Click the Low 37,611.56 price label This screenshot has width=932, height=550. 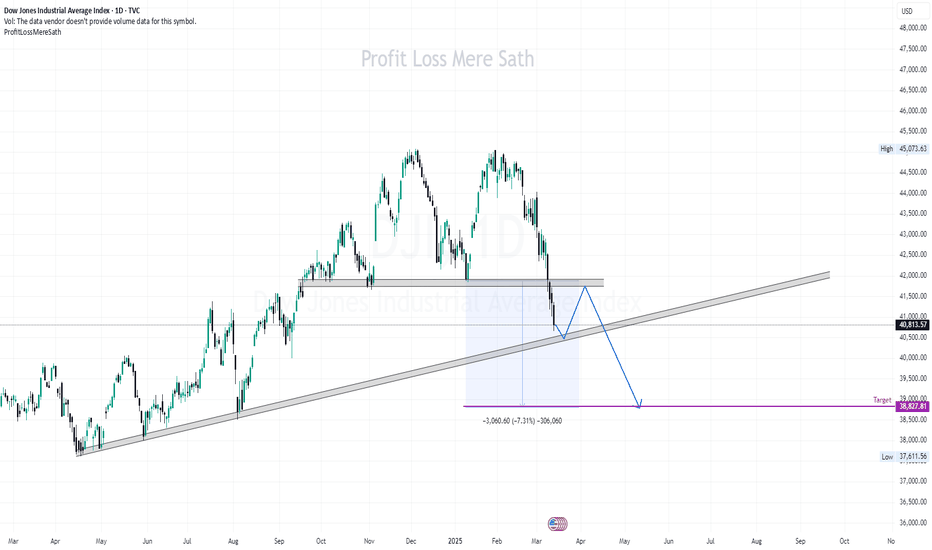903,457
